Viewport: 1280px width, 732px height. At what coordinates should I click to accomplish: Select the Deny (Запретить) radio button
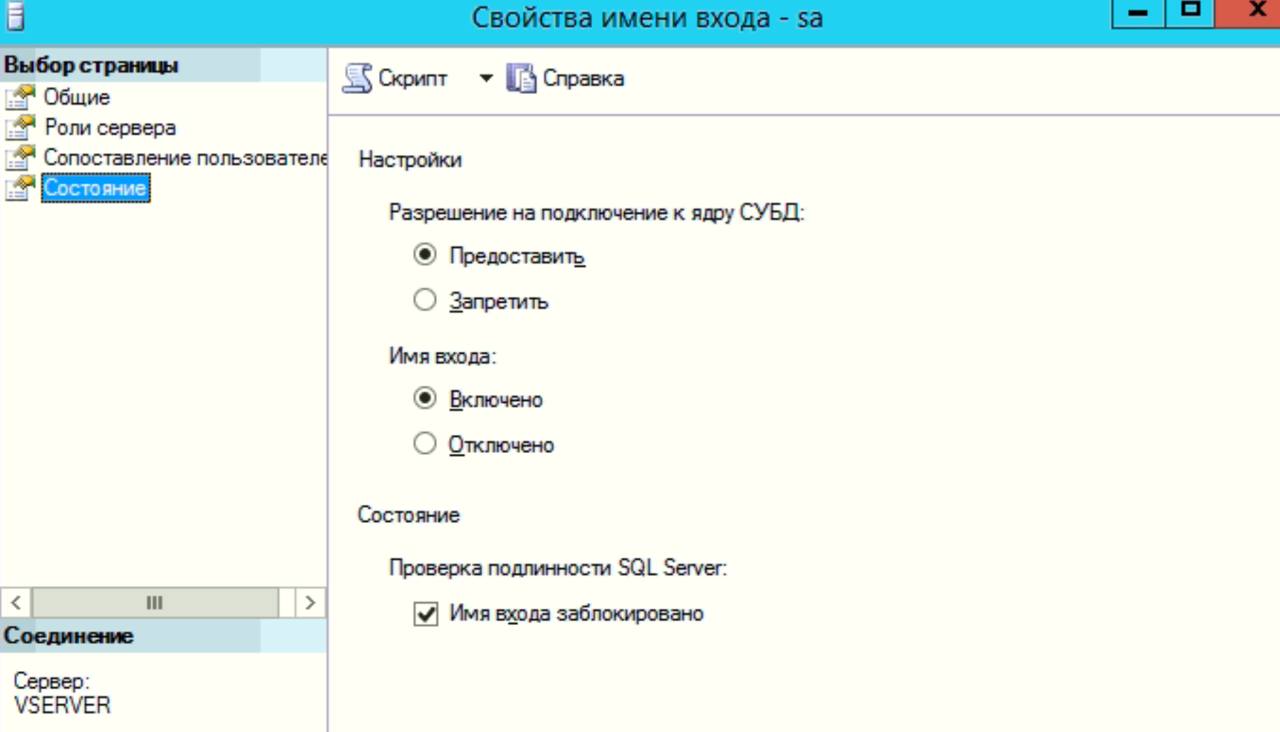pos(425,300)
